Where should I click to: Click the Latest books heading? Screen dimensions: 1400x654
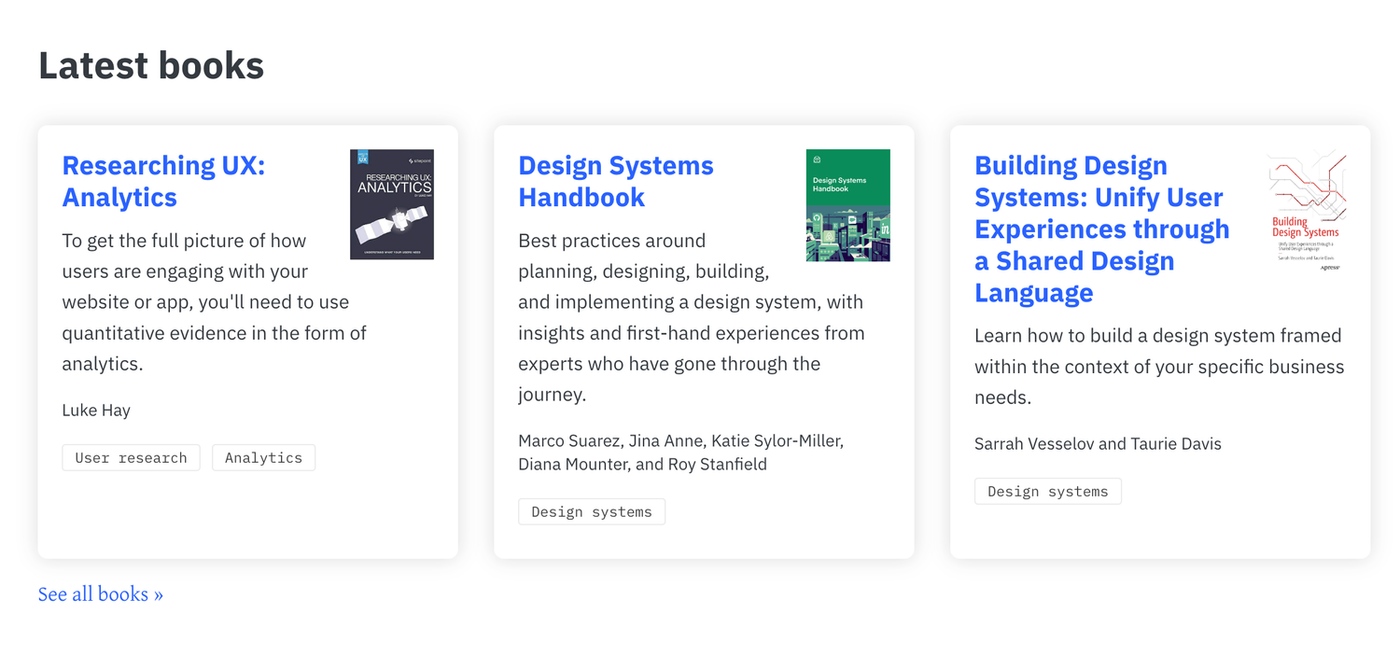[x=151, y=66]
